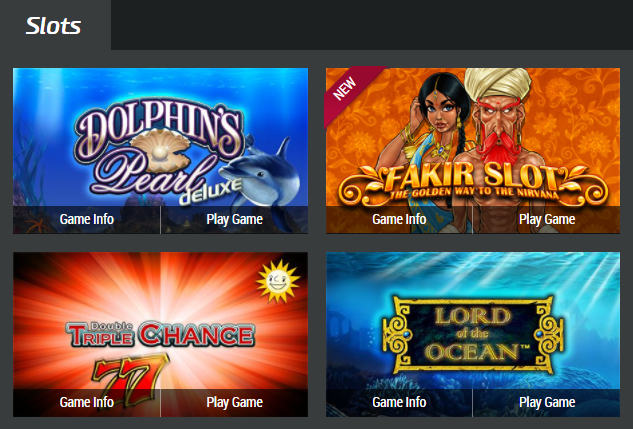Open Game Info for Double Triple Chance

click(87, 402)
